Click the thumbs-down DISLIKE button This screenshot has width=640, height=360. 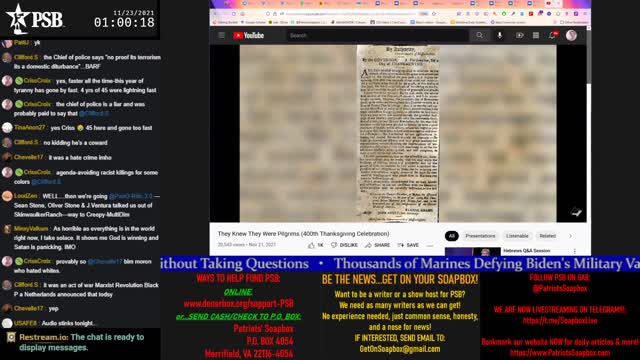pyautogui.click(x=344, y=245)
